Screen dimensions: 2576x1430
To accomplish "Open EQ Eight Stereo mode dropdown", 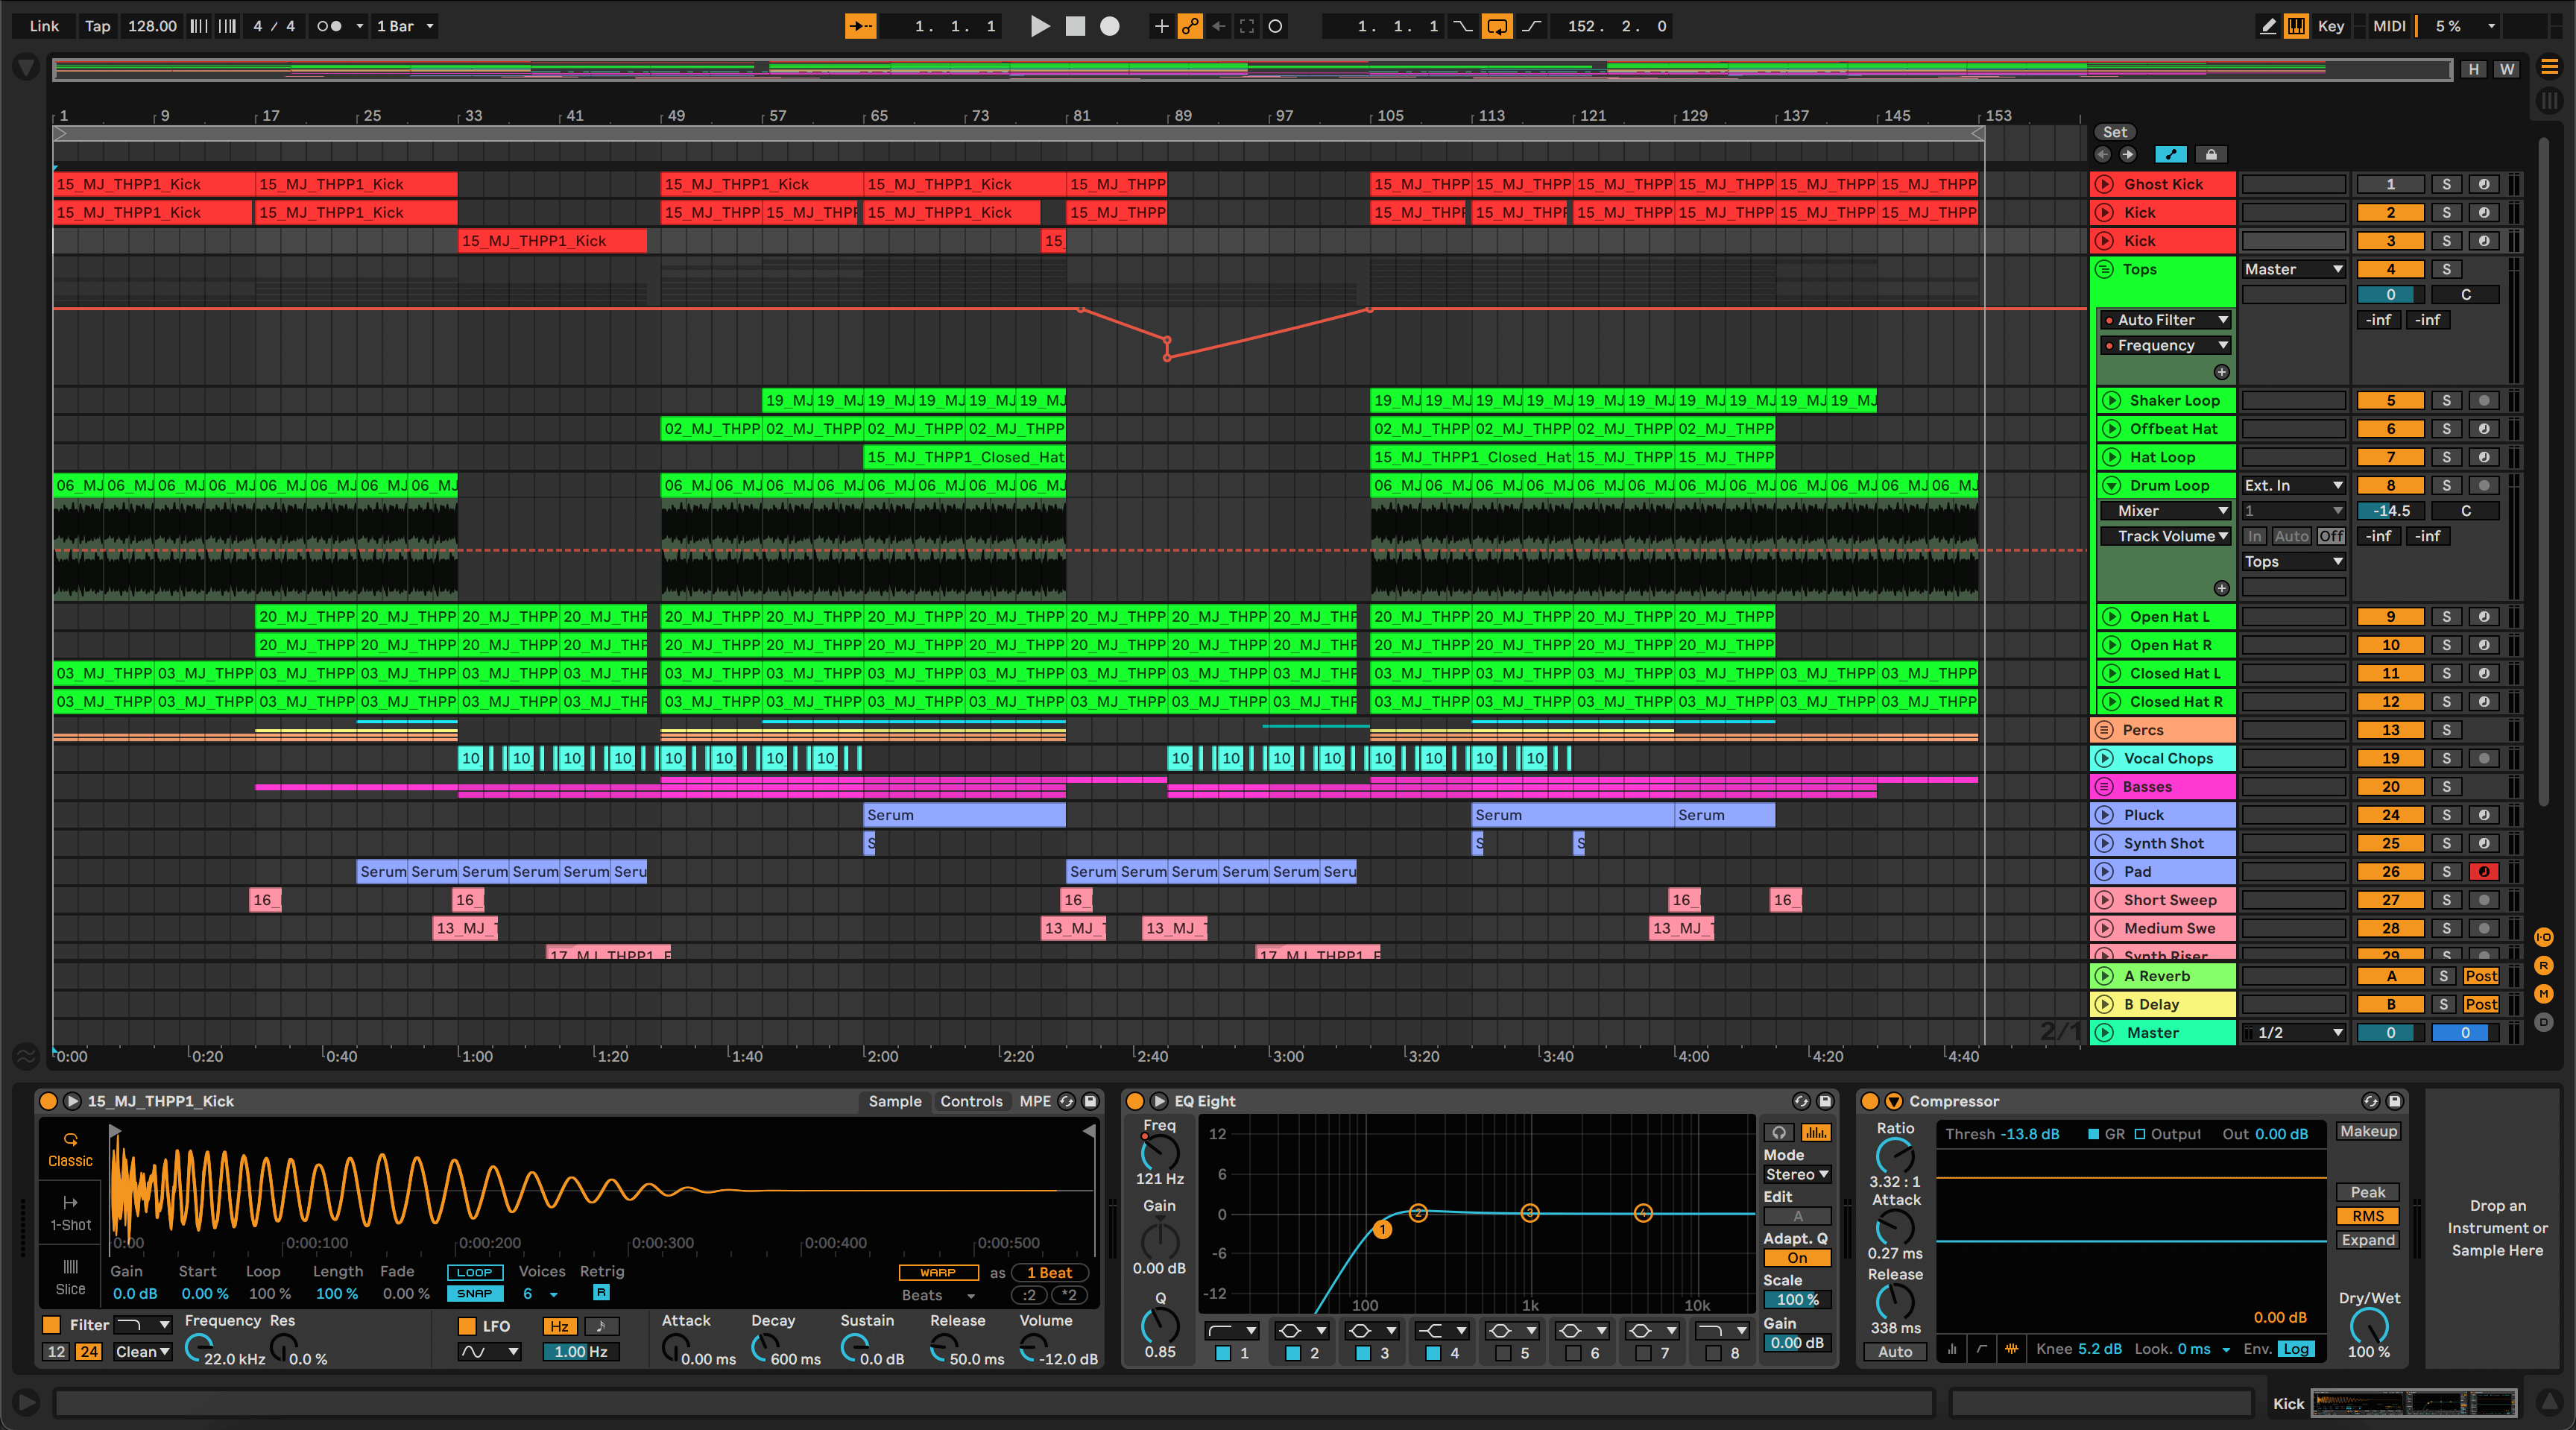I will pos(1796,1174).
